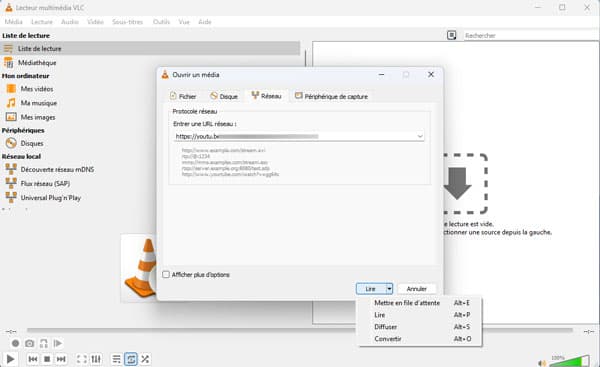The image size is (600, 367).
Task: Select Universal Plug'n'Play
Action: 51,197
